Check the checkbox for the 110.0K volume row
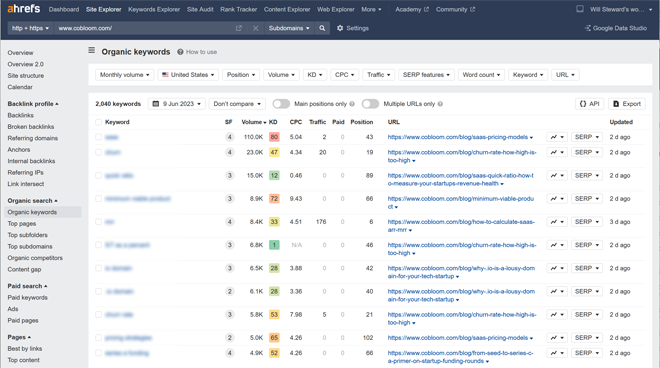Image resolution: width=660 pixels, height=368 pixels. pyautogui.click(x=98, y=137)
